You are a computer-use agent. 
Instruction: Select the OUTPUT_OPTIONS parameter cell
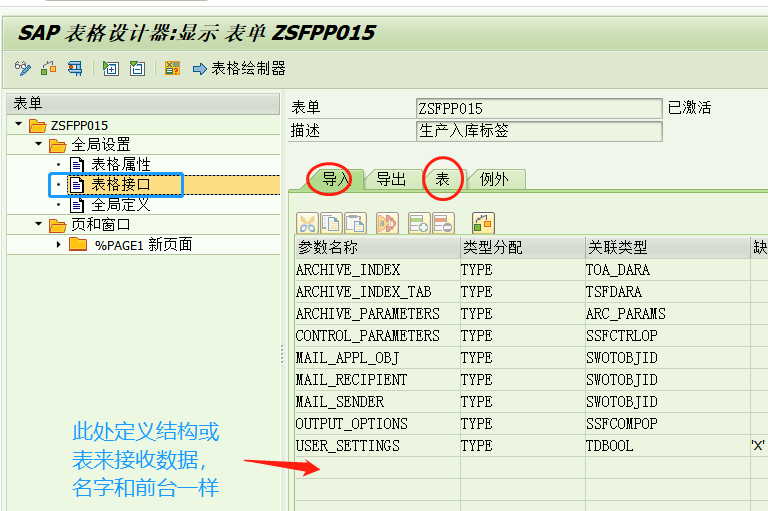(x=377, y=424)
